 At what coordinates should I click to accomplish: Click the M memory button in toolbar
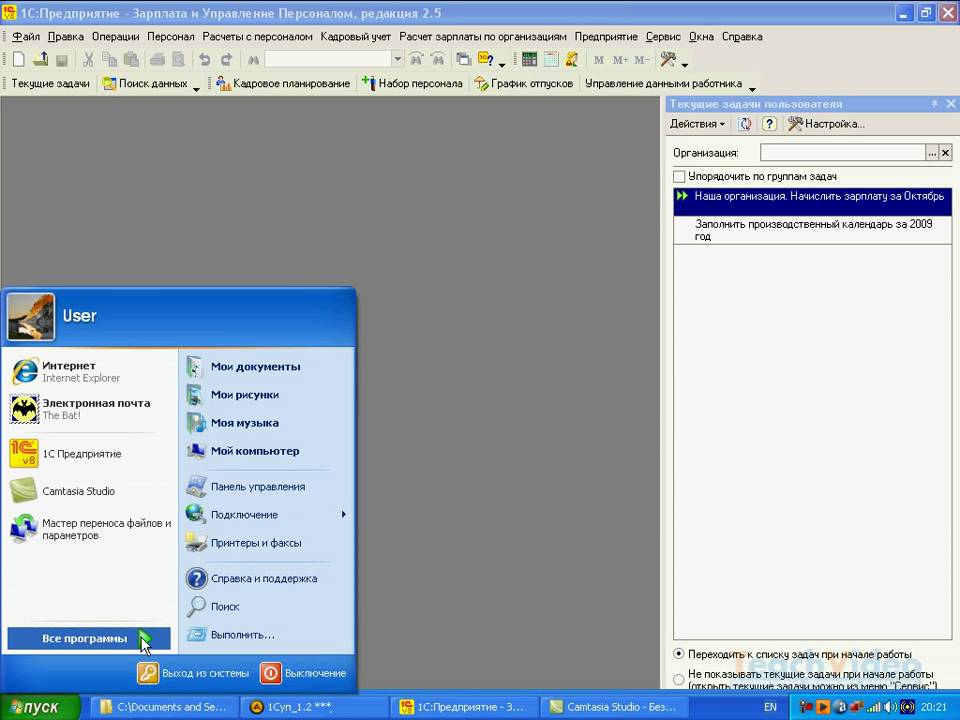coord(599,60)
